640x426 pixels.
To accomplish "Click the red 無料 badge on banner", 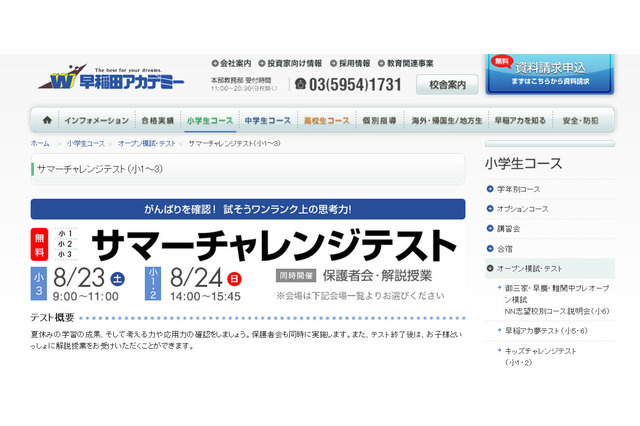I will (39, 244).
